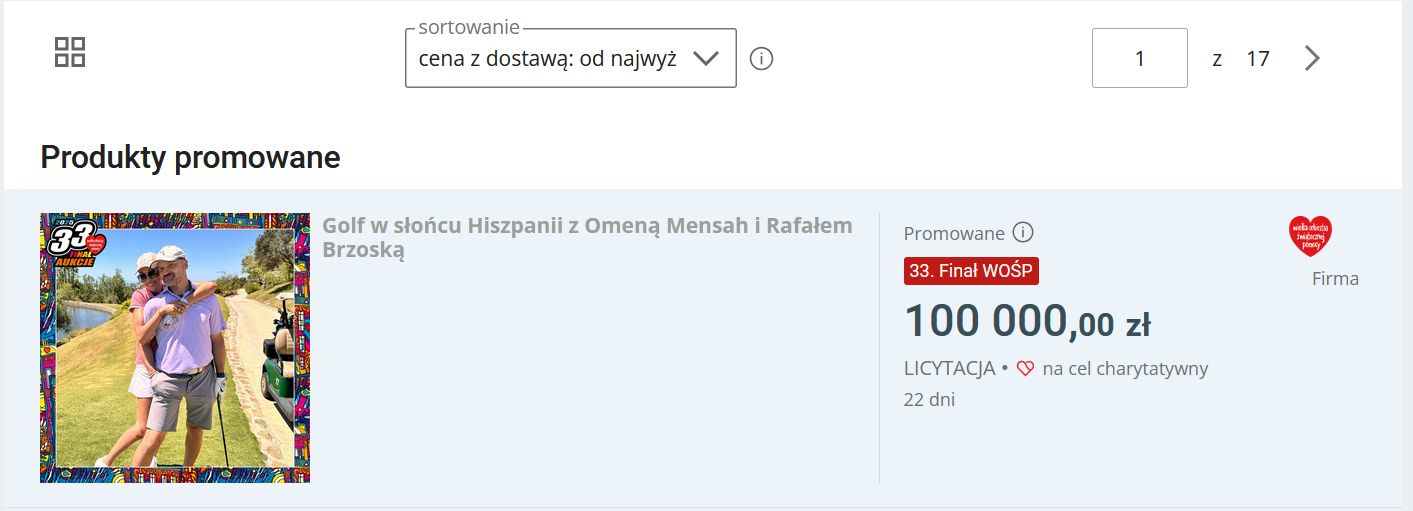Screen dimensions: 1413x511
Task: Go to the next results page
Action: pyautogui.click(x=1312, y=59)
